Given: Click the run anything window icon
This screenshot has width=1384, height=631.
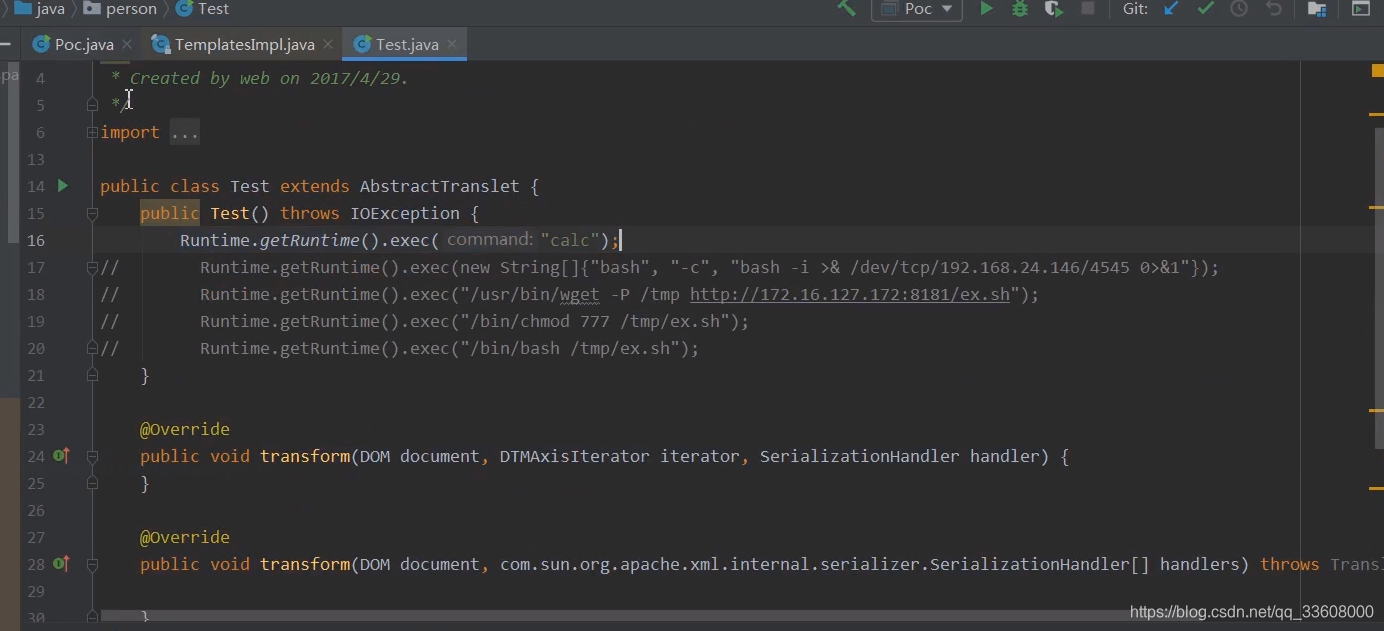Looking at the screenshot, I should pyautogui.click(x=1361, y=9).
